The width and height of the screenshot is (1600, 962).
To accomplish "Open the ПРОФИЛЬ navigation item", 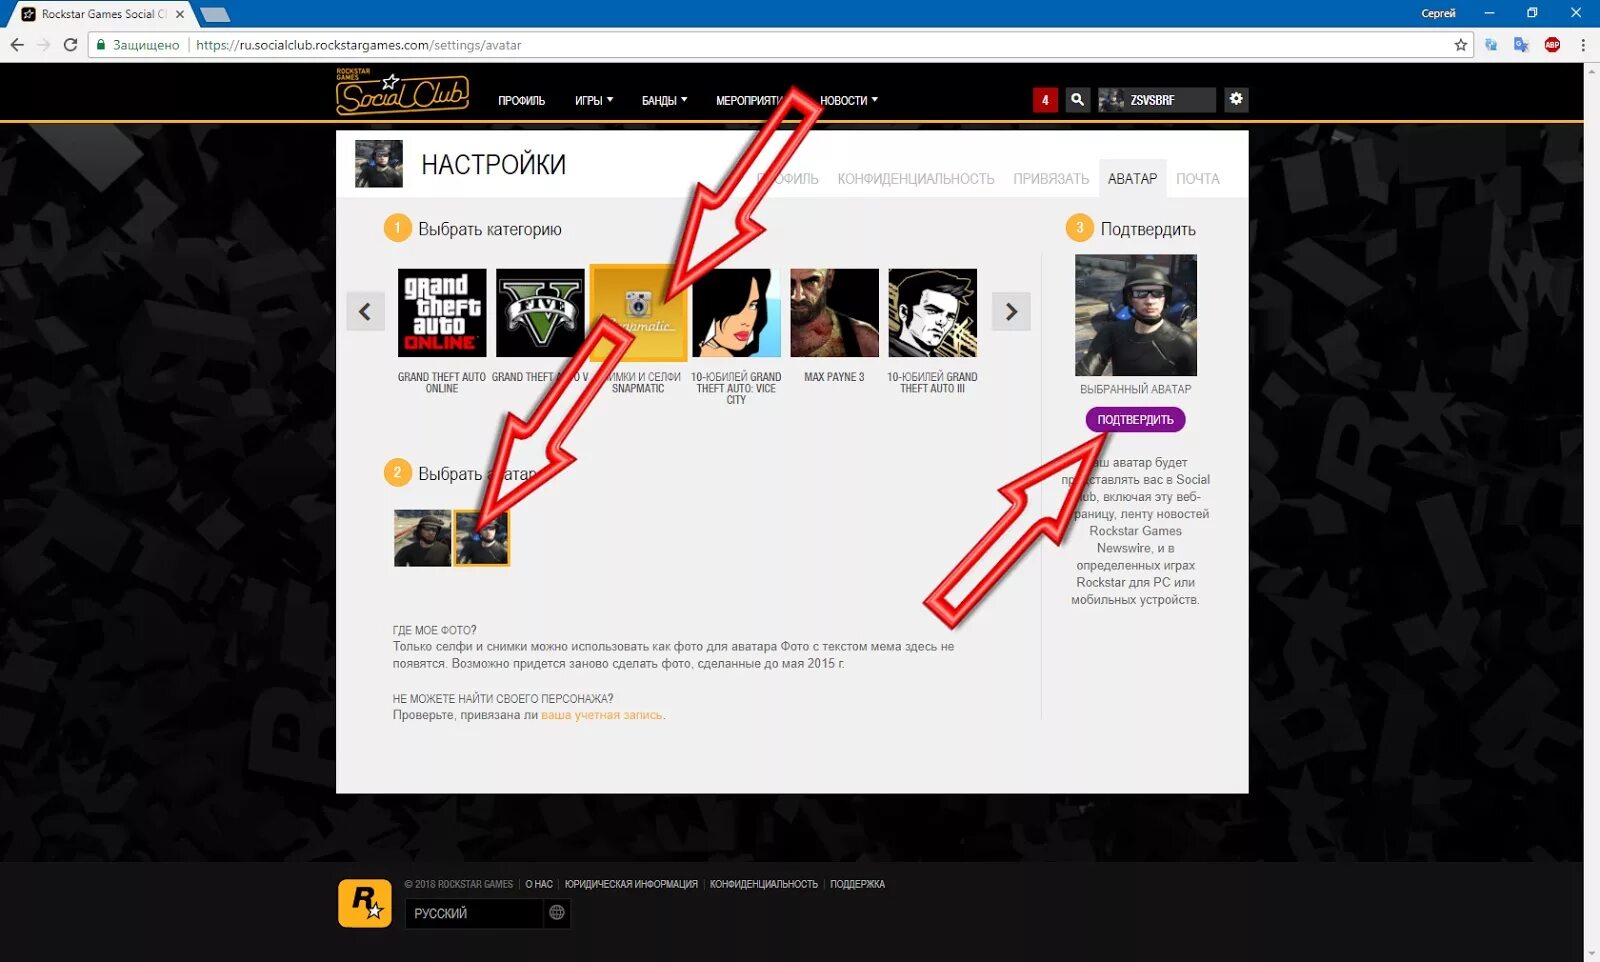I will pos(522,100).
